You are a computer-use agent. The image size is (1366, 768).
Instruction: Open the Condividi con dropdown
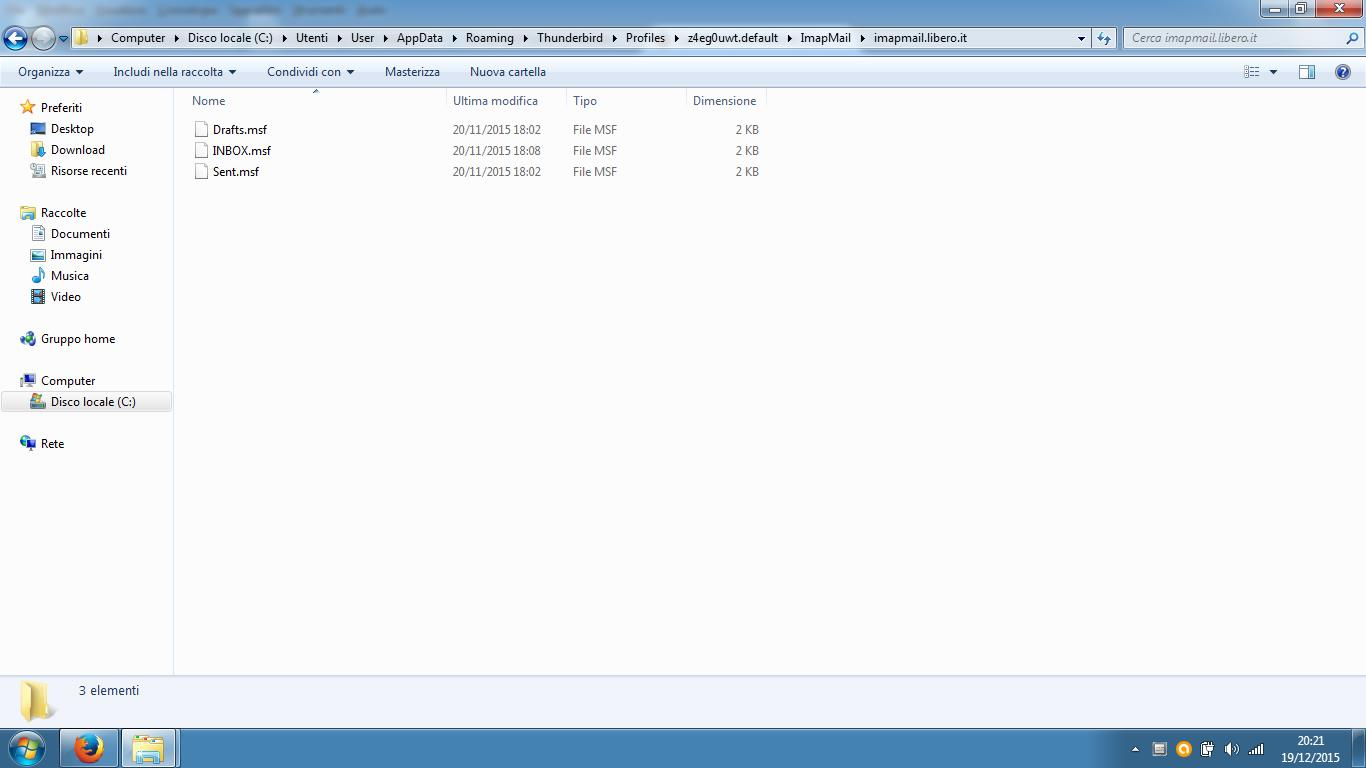310,72
